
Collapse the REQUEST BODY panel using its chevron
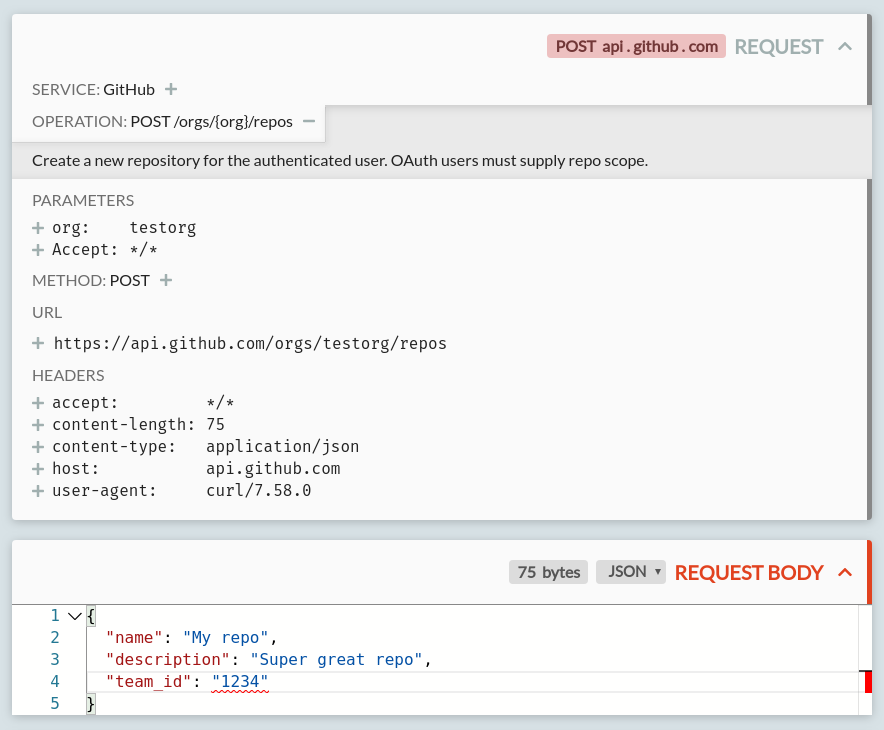pyautogui.click(x=845, y=572)
